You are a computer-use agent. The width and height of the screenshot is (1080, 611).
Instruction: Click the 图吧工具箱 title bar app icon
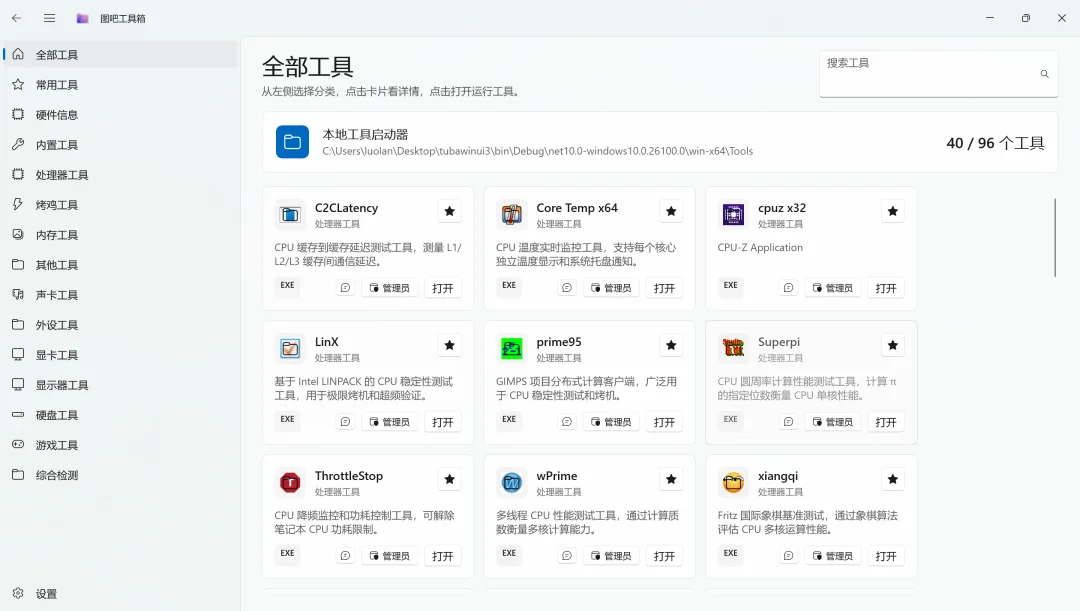[x=83, y=19]
